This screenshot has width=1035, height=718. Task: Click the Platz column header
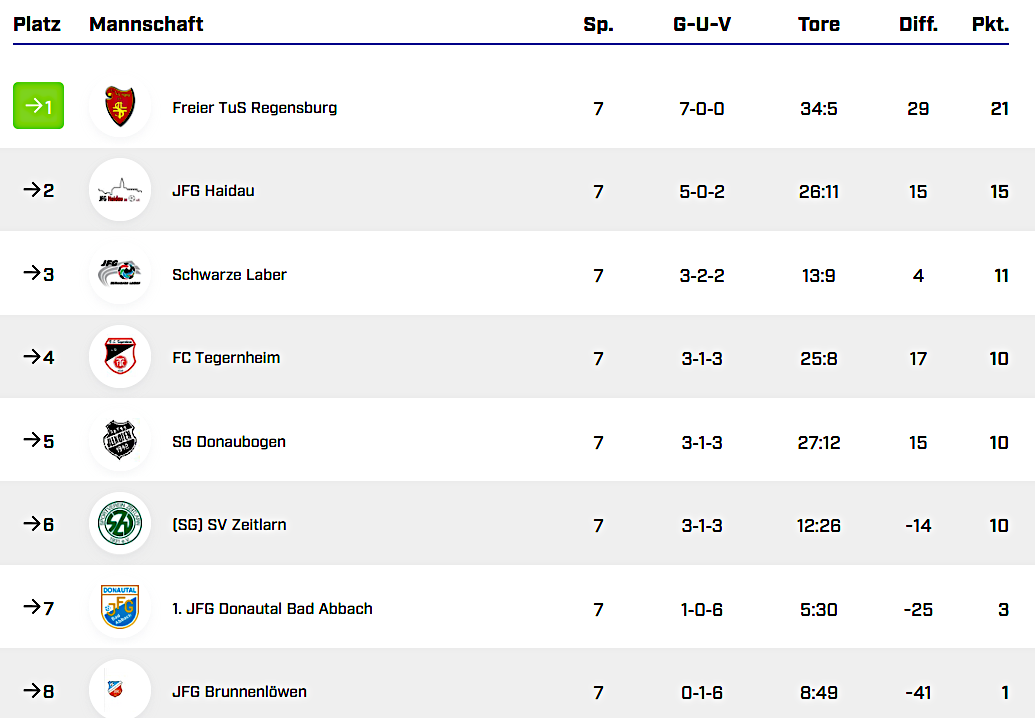pos(37,25)
